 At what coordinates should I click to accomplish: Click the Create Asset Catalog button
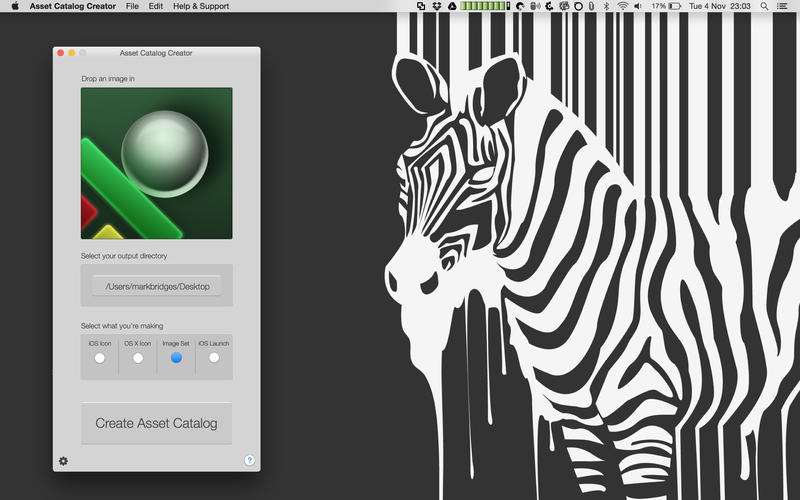coord(156,423)
